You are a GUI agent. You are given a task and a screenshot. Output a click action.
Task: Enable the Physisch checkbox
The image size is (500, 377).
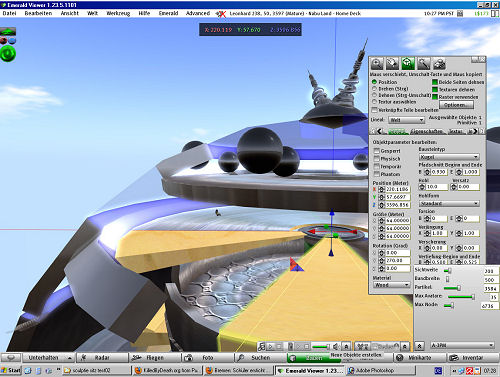point(377,159)
